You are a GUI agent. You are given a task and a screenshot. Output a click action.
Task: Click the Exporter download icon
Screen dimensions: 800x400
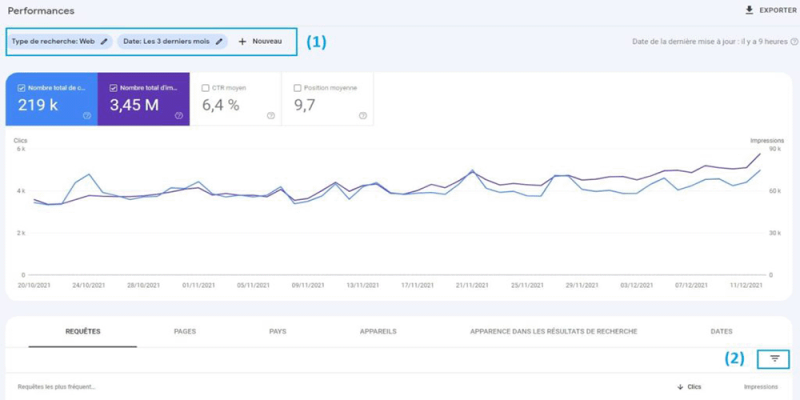point(749,10)
